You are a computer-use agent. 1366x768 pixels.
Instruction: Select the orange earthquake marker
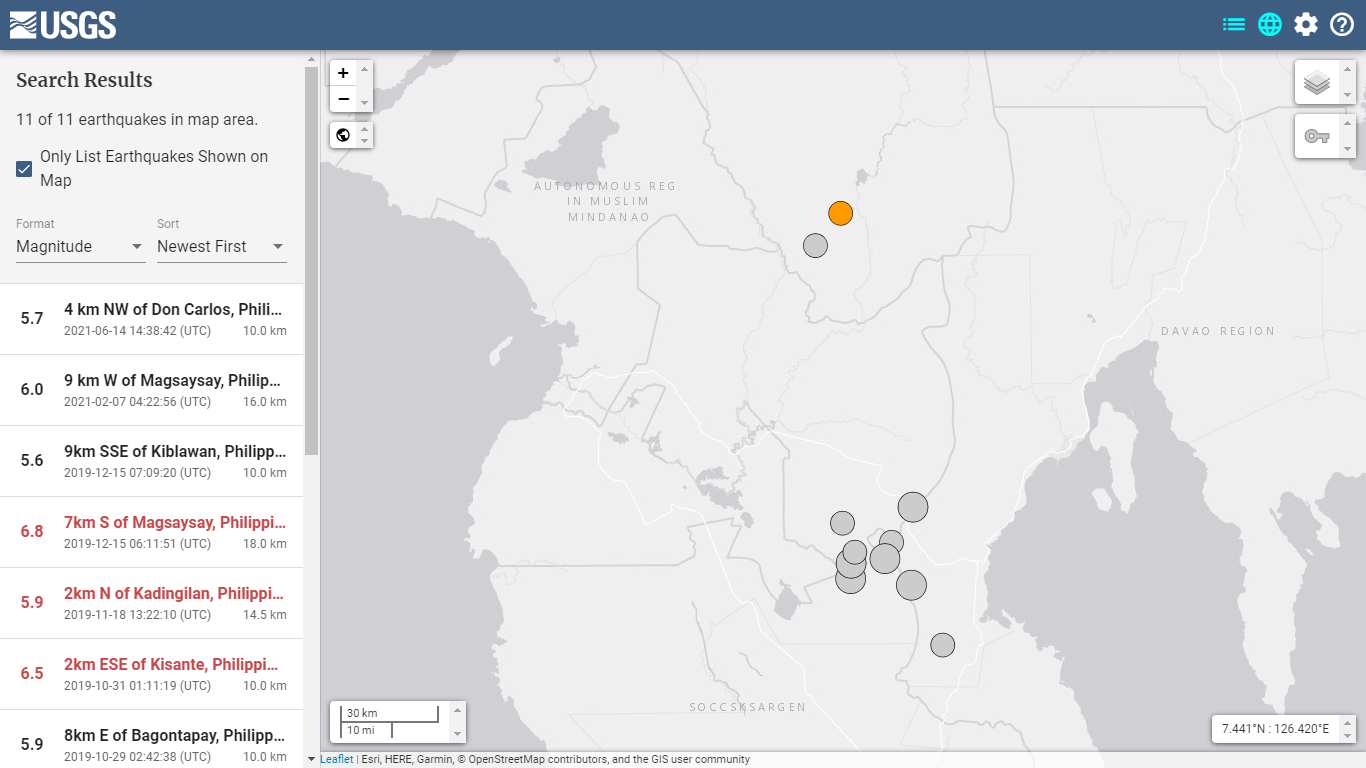click(x=840, y=213)
